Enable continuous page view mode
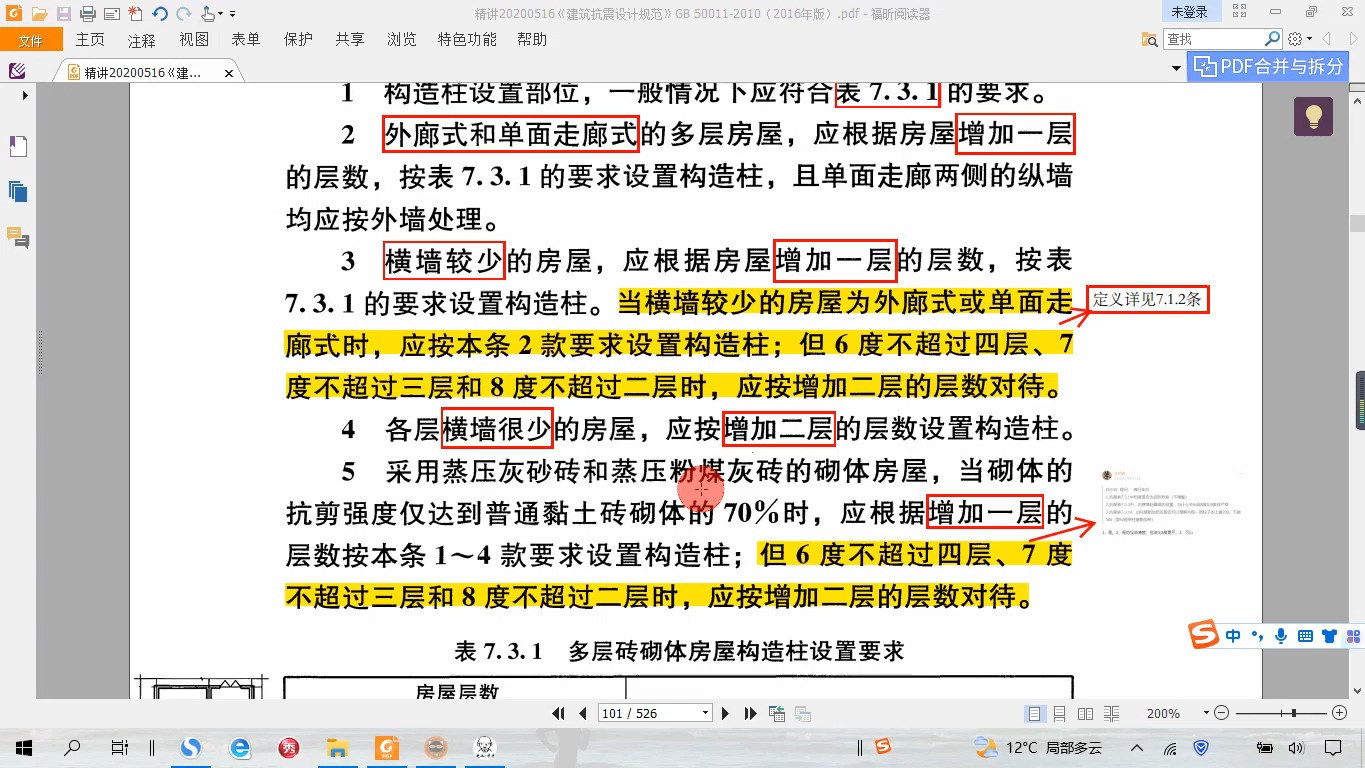Viewport: 1365px width, 768px height. [x=1059, y=714]
